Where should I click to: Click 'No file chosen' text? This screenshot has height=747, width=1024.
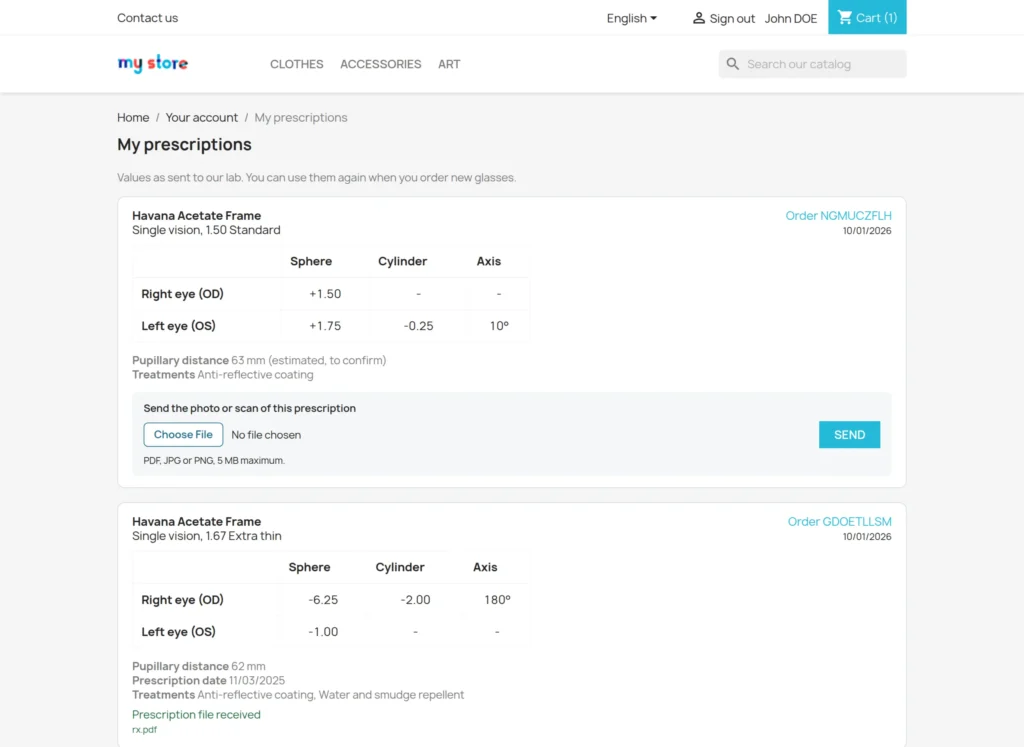[x=266, y=435]
